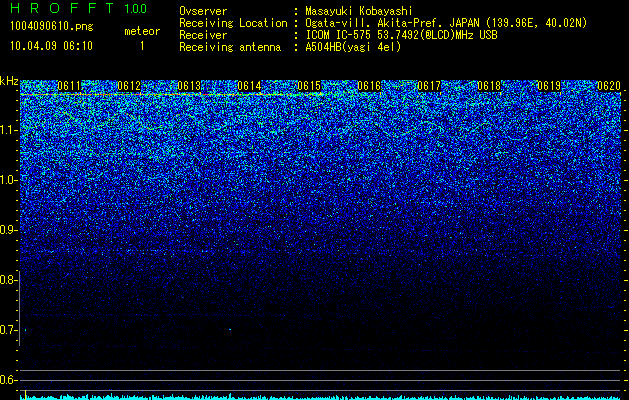Image resolution: width=629 pixels, height=400 pixels.
Task: Click the 0614 time marker
Action: (249, 86)
